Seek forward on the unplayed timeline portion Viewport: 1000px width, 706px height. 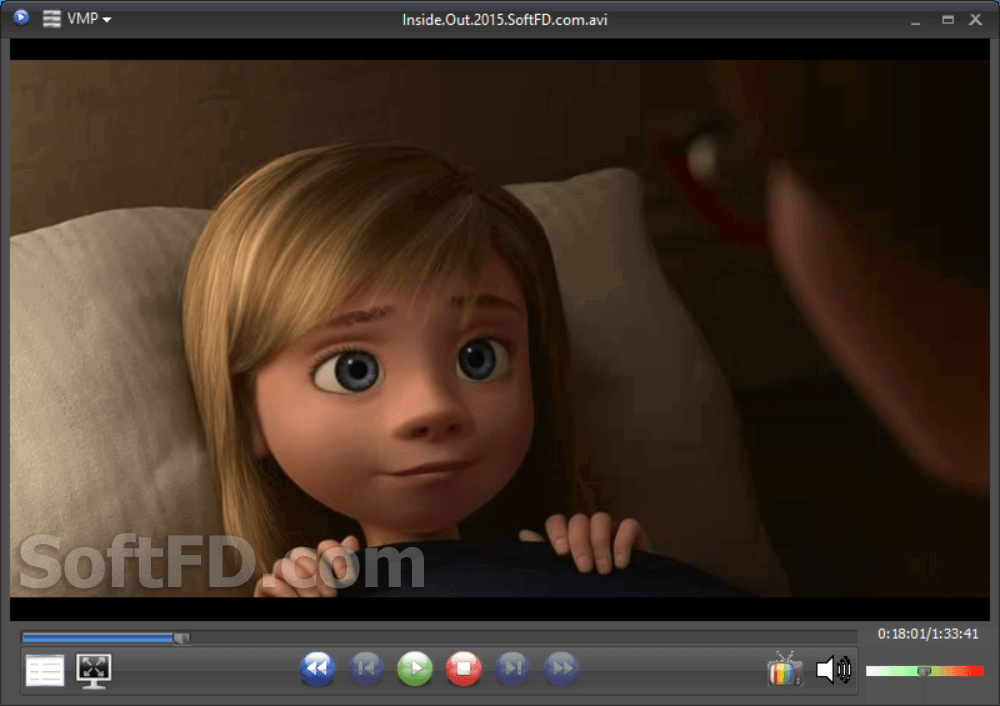click(523, 637)
